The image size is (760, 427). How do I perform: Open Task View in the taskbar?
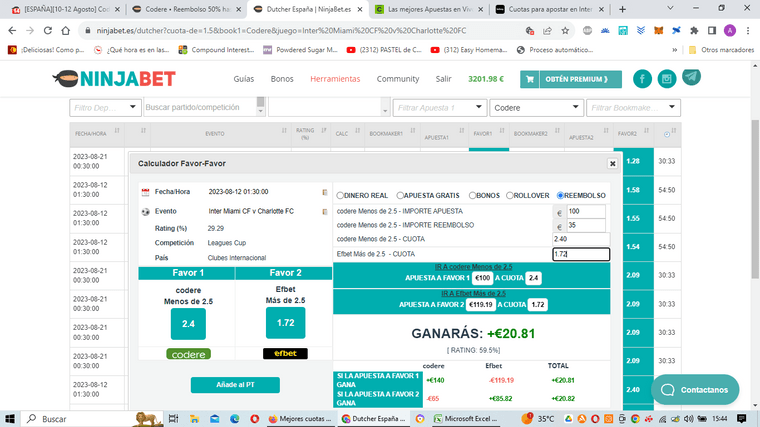(x=173, y=419)
